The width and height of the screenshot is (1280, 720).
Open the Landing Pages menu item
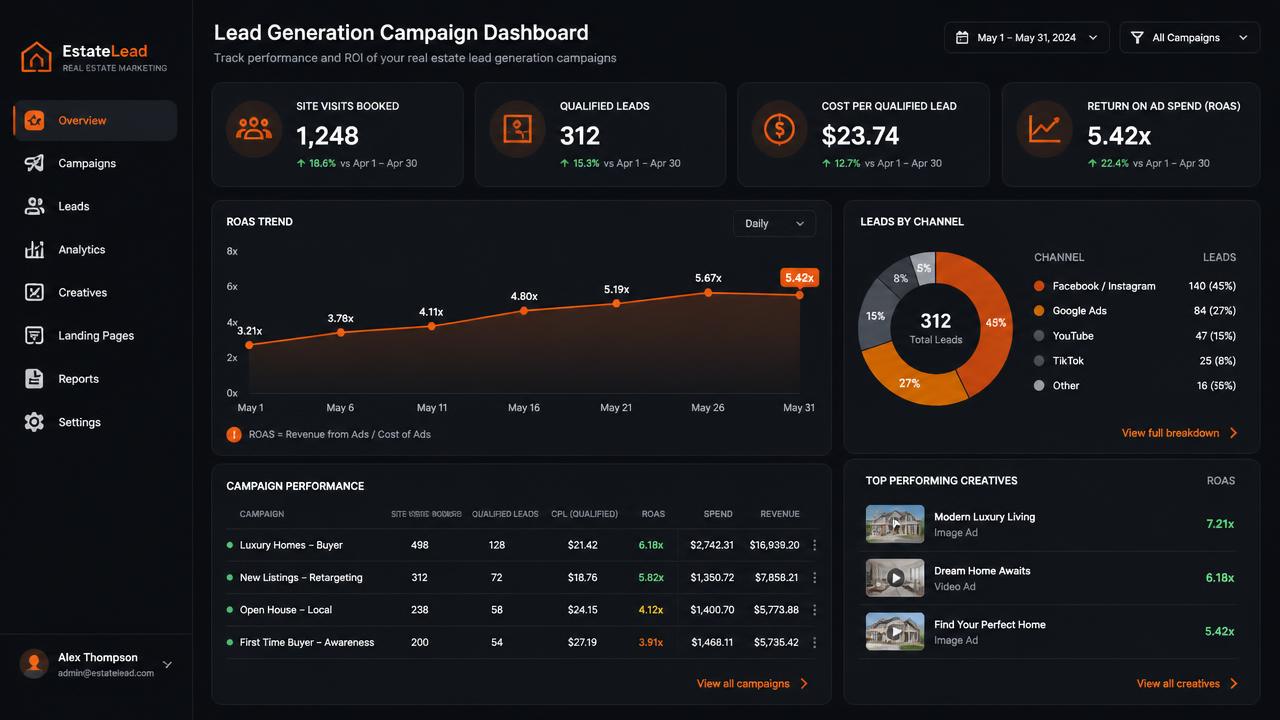click(x=95, y=335)
